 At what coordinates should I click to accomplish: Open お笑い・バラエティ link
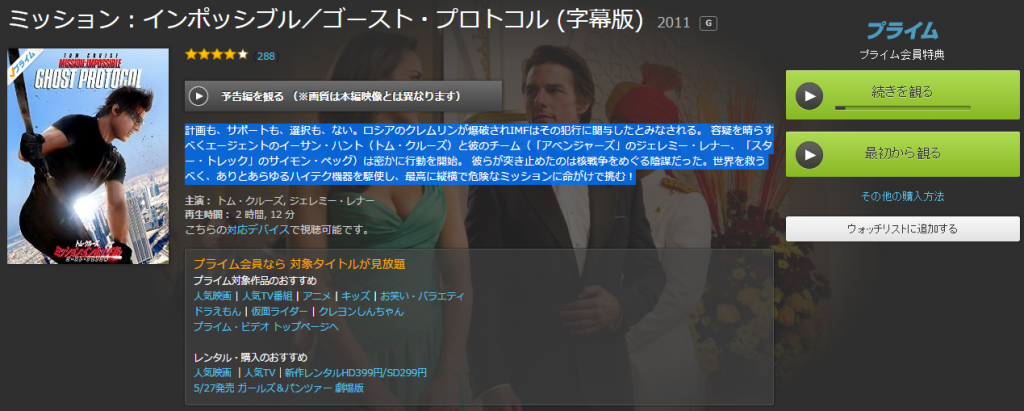pyautogui.click(x=423, y=296)
